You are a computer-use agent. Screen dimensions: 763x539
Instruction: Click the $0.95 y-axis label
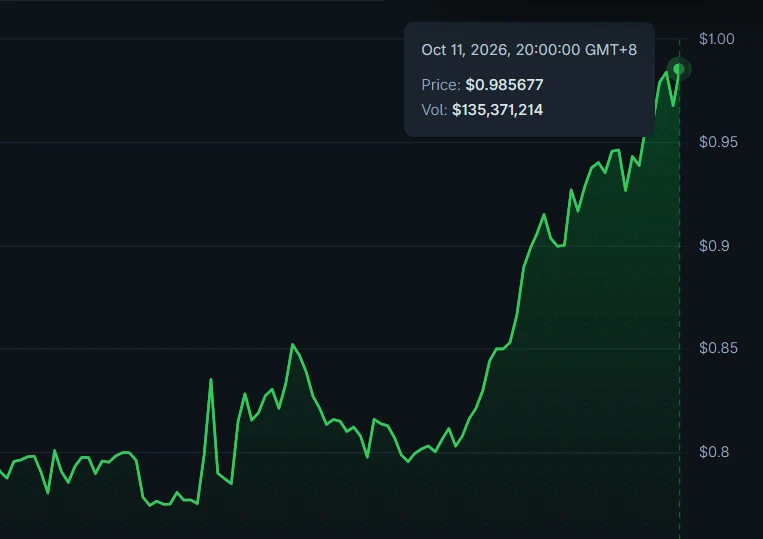click(x=718, y=142)
